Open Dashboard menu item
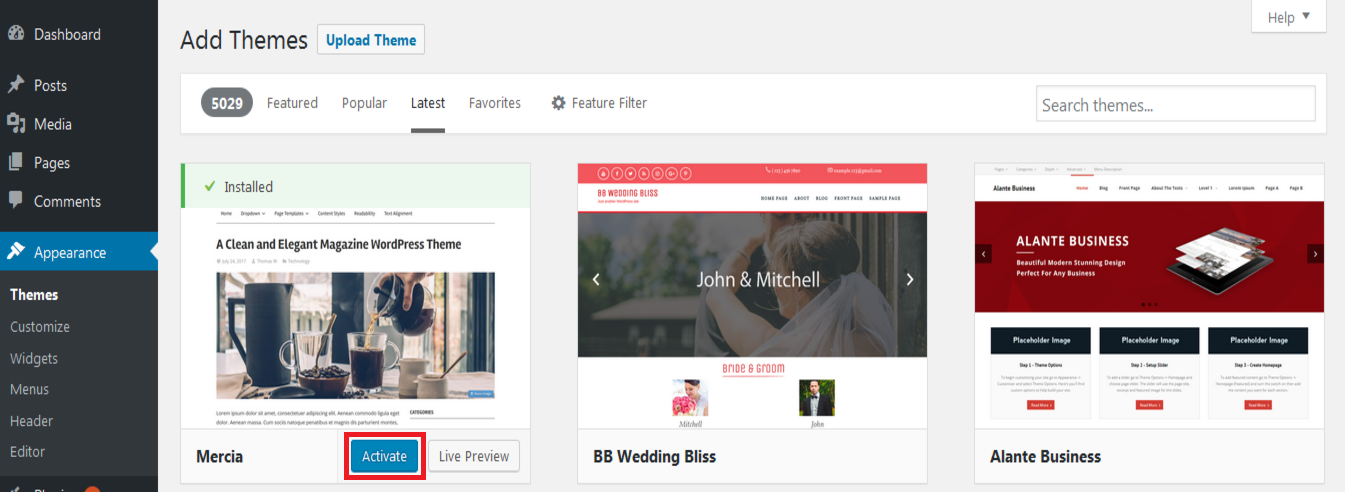 [79, 34]
